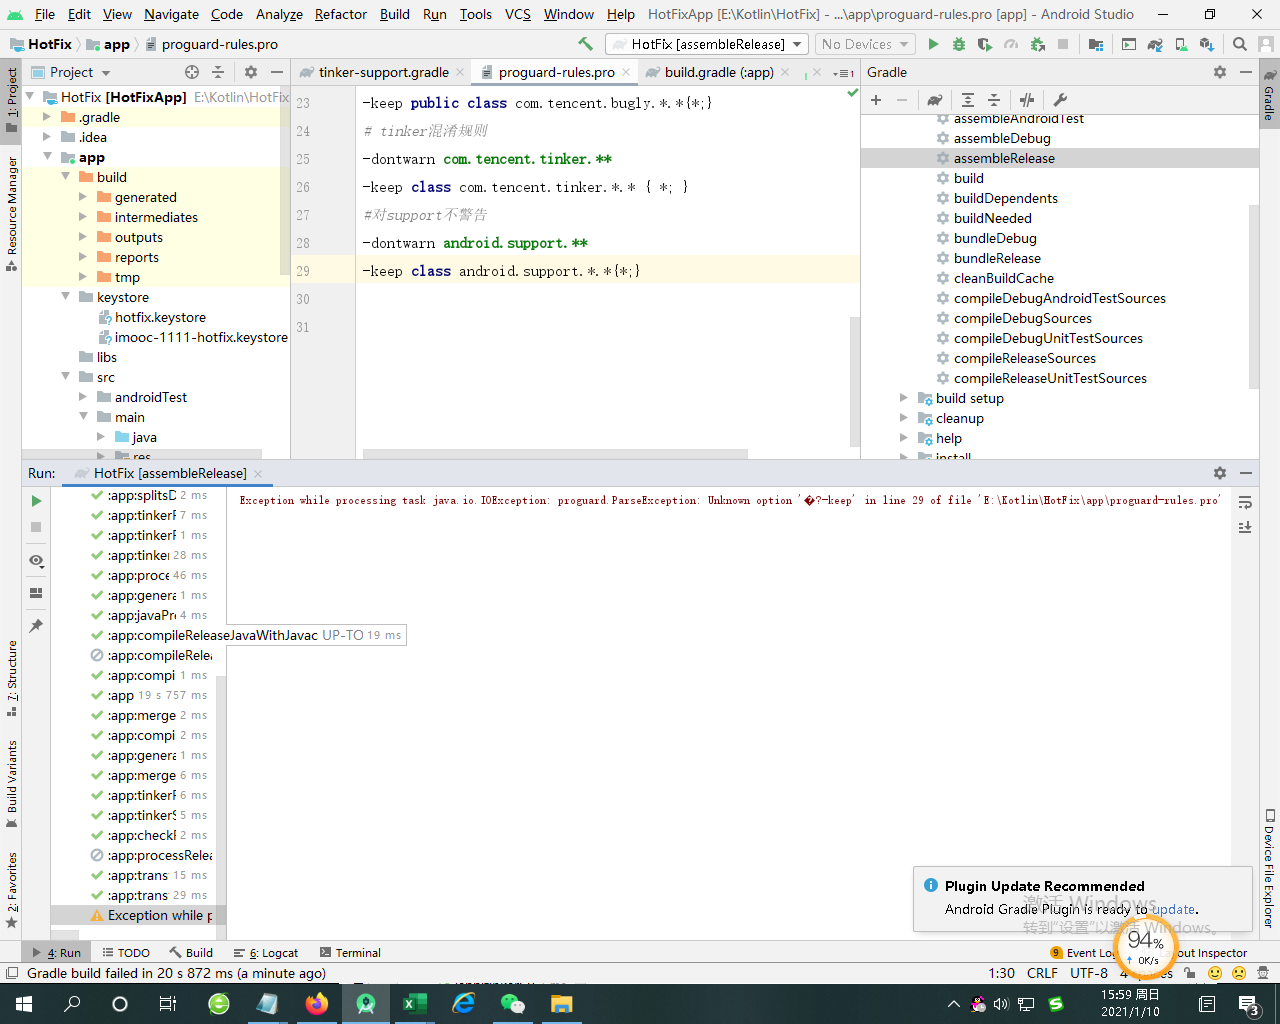Select assembleDebug Gradle task
This screenshot has width=1280, height=1024.
click(x=1002, y=138)
